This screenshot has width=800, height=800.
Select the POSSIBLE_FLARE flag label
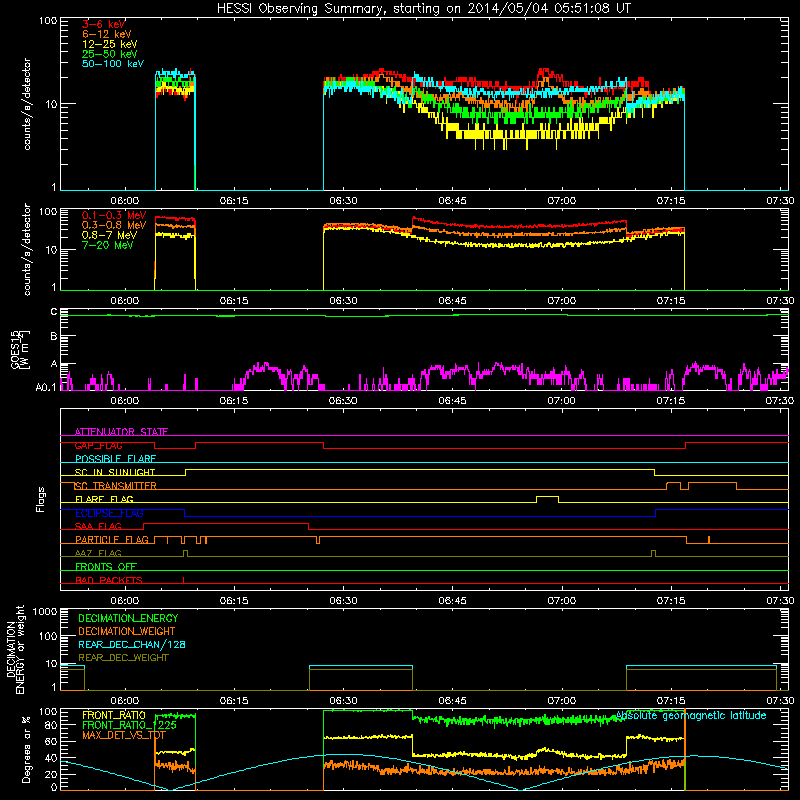(115, 459)
